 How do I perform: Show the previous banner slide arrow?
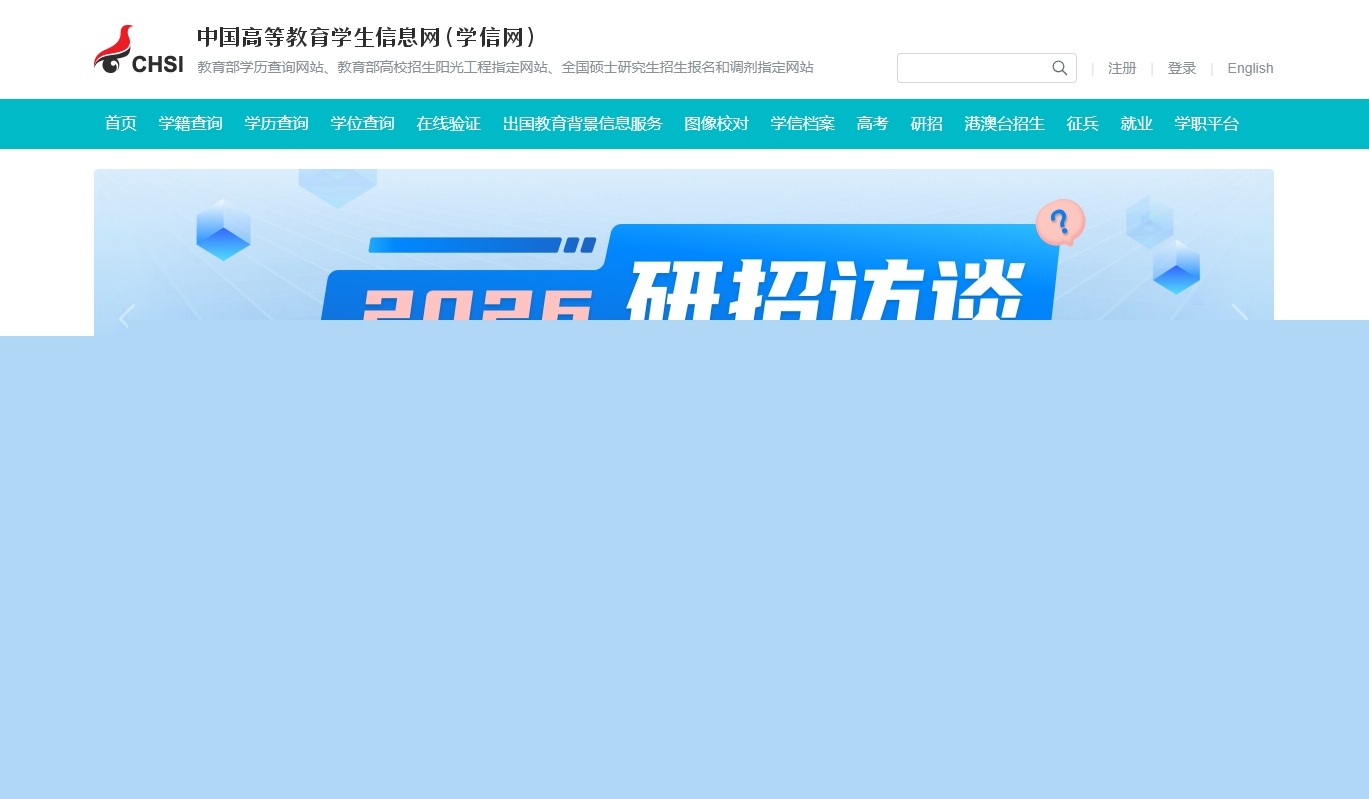[x=126, y=316]
